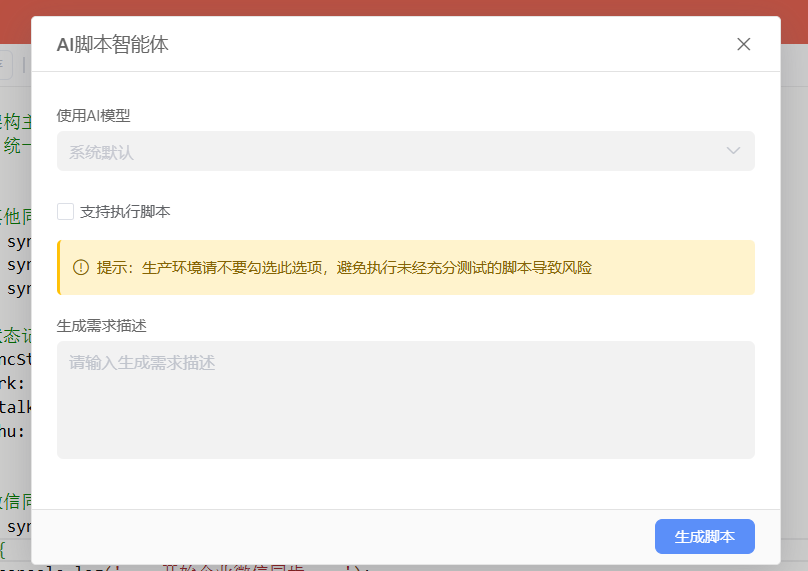The image size is (808, 571).
Task: Click the code line beginning with talk
Action: click(14, 407)
